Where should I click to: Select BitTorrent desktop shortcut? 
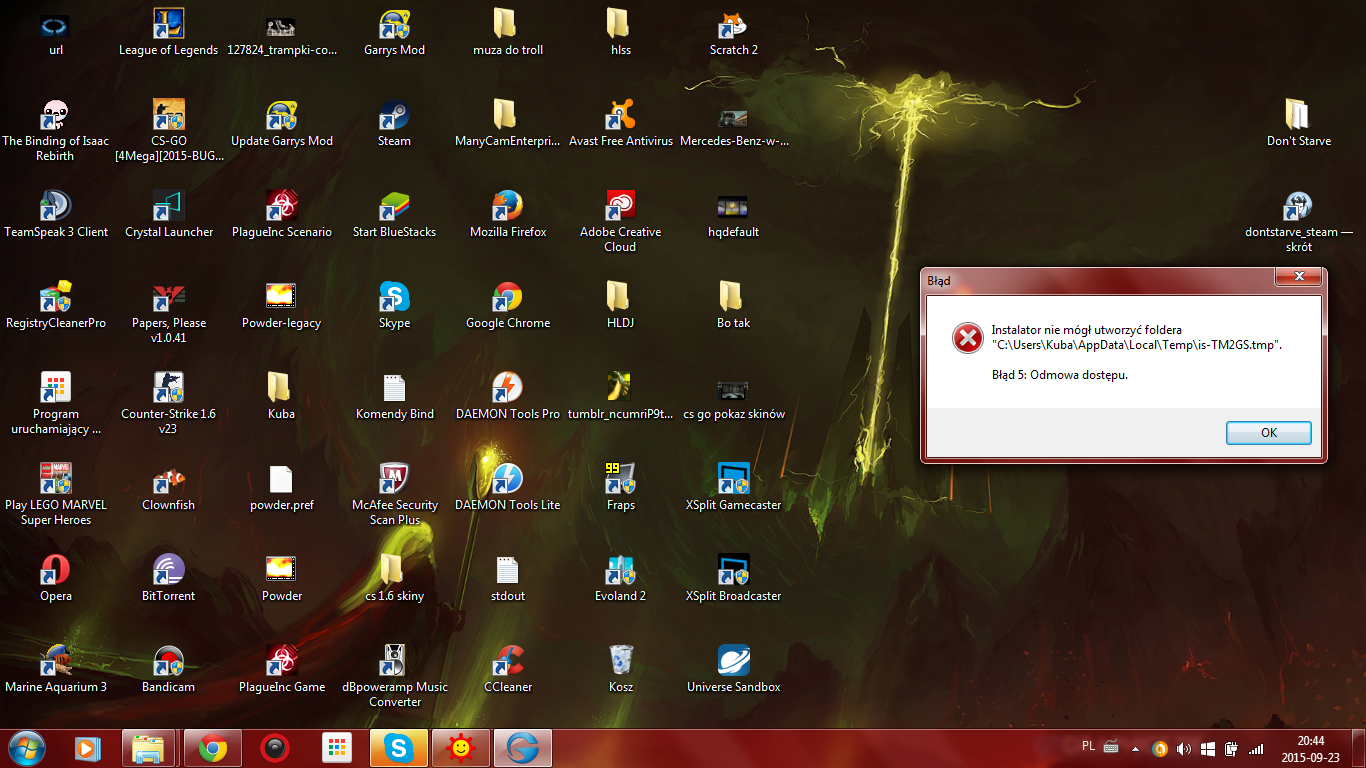point(168,578)
